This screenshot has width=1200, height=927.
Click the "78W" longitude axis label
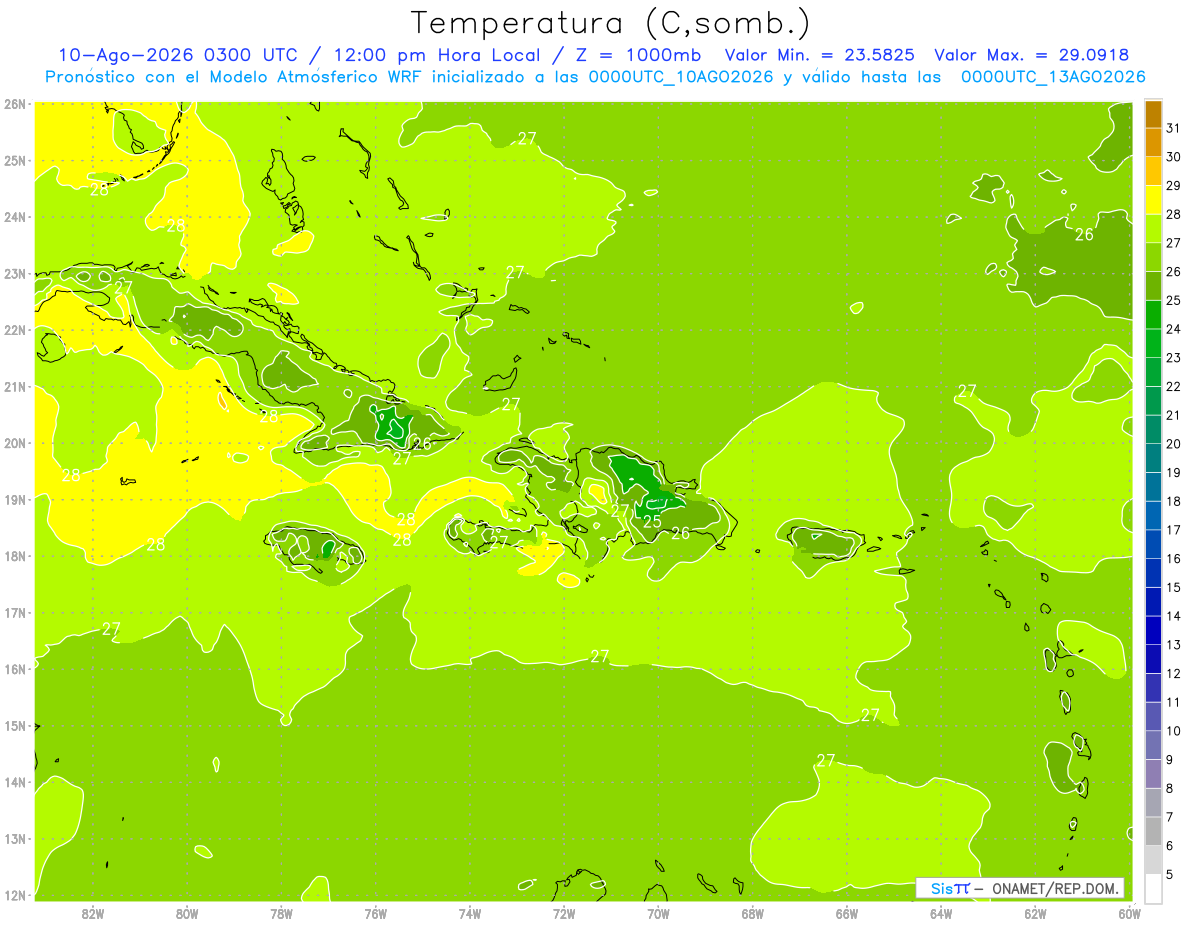click(281, 913)
